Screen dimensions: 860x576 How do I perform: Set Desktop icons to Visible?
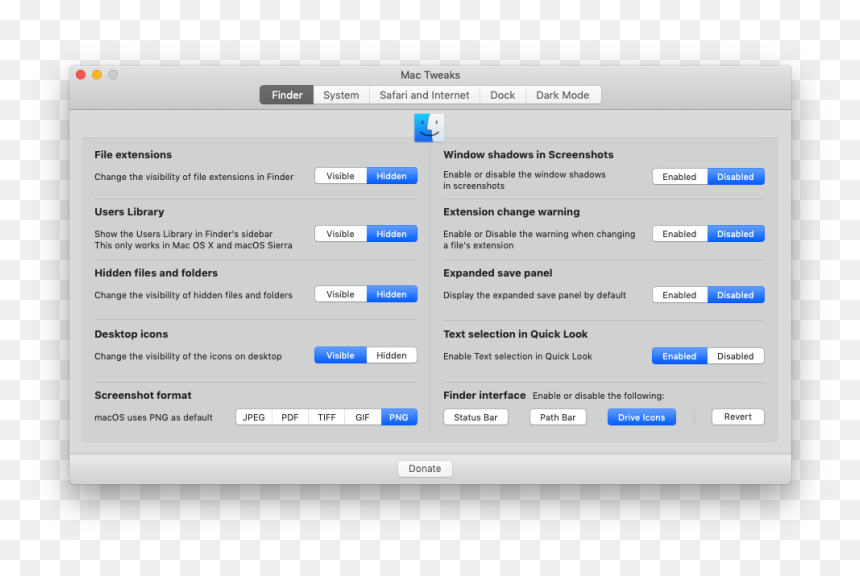click(341, 355)
